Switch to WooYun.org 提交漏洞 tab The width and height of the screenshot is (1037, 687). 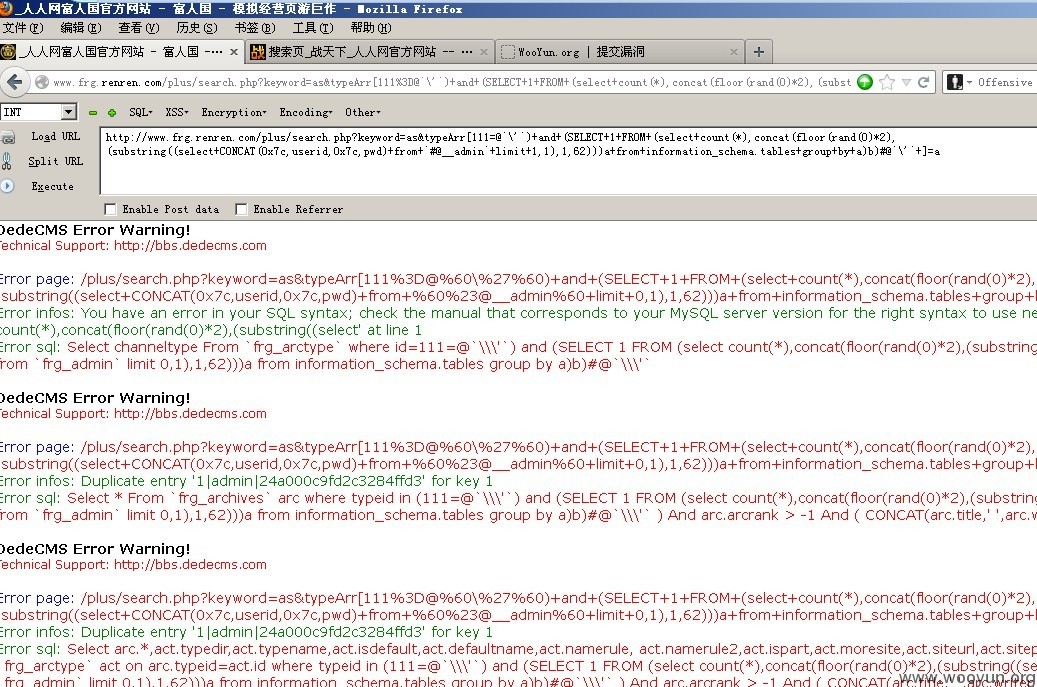click(x=619, y=52)
